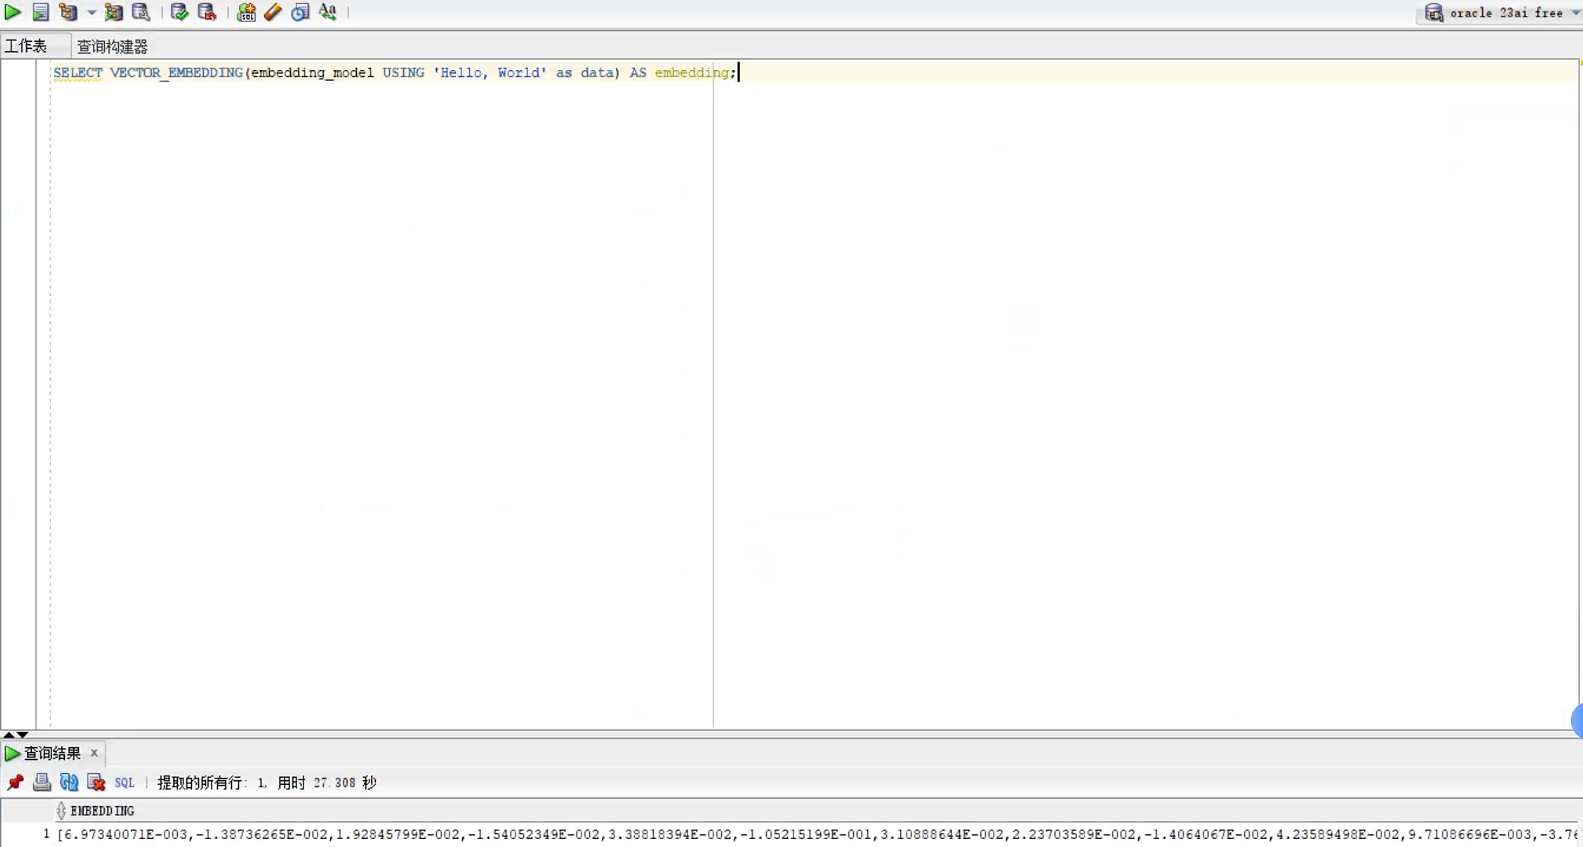The image size is (1583, 847).
Task: Commit the transaction using the toolbar icon
Action: (179, 12)
